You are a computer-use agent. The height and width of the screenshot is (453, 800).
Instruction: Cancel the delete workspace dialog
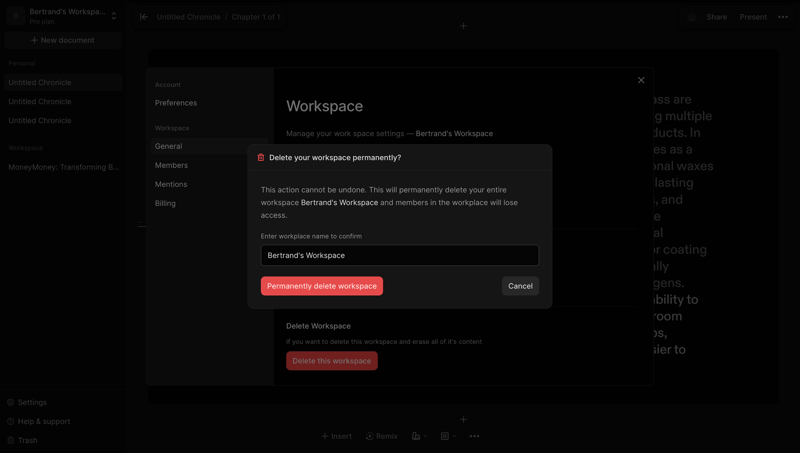(520, 286)
